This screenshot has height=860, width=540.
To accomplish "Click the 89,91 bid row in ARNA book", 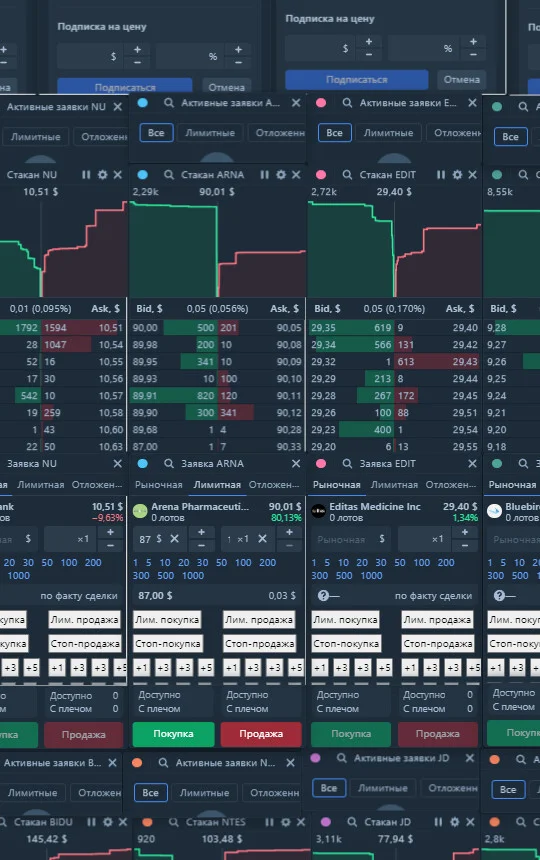I will pos(217,395).
